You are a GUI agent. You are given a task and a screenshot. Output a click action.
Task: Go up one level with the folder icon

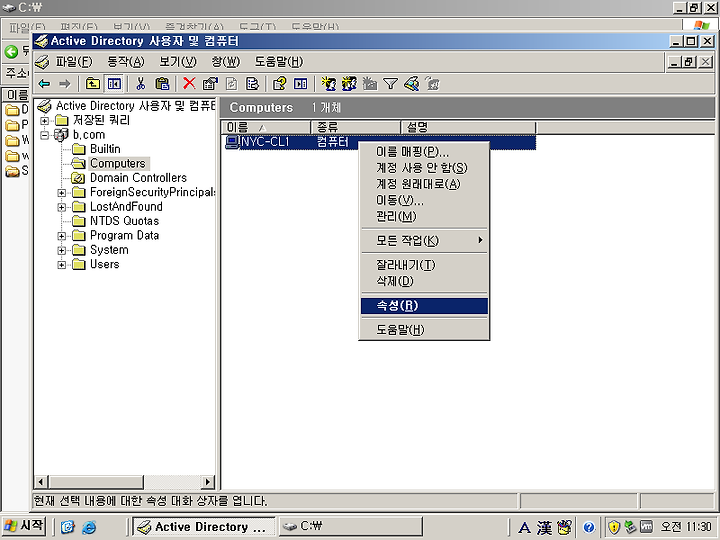tap(93, 84)
